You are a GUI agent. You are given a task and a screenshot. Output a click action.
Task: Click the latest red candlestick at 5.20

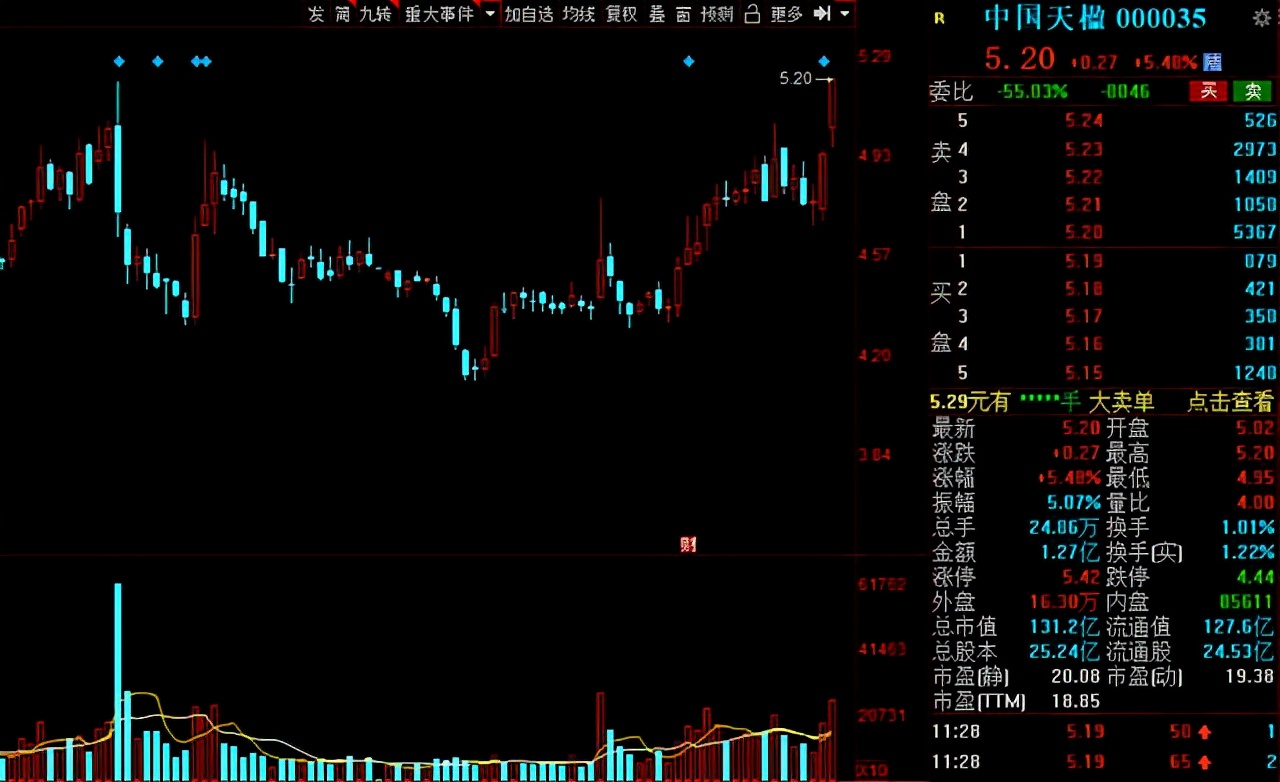tap(832, 104)
